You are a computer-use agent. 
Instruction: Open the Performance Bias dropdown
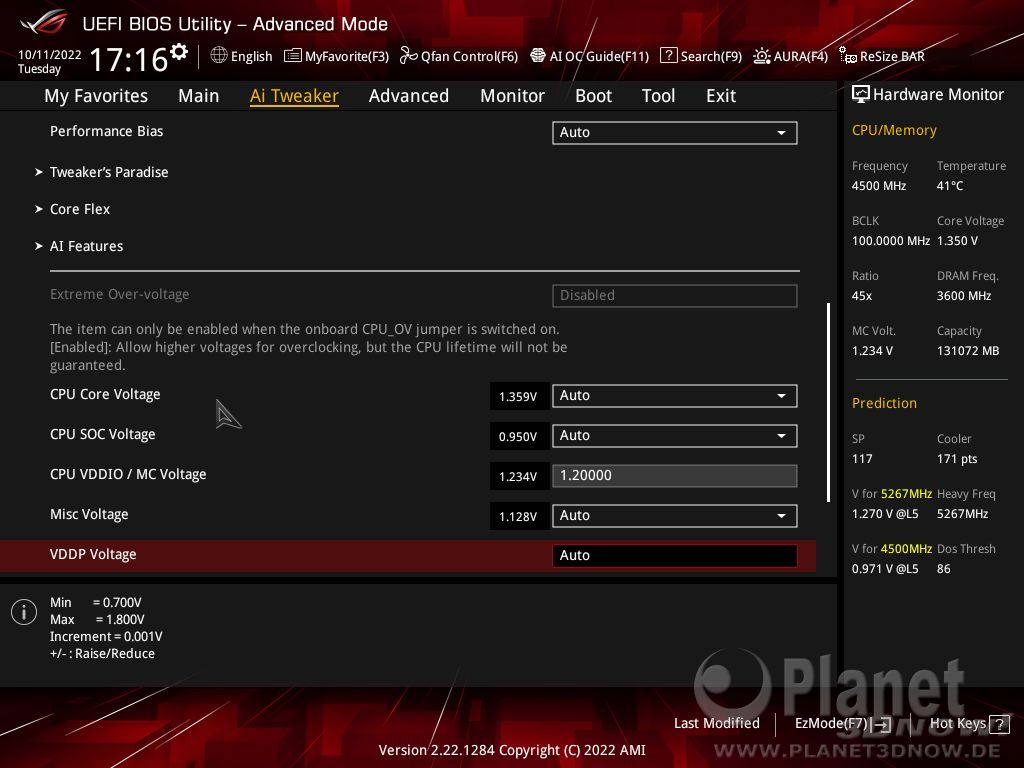(x=675, y=133)
